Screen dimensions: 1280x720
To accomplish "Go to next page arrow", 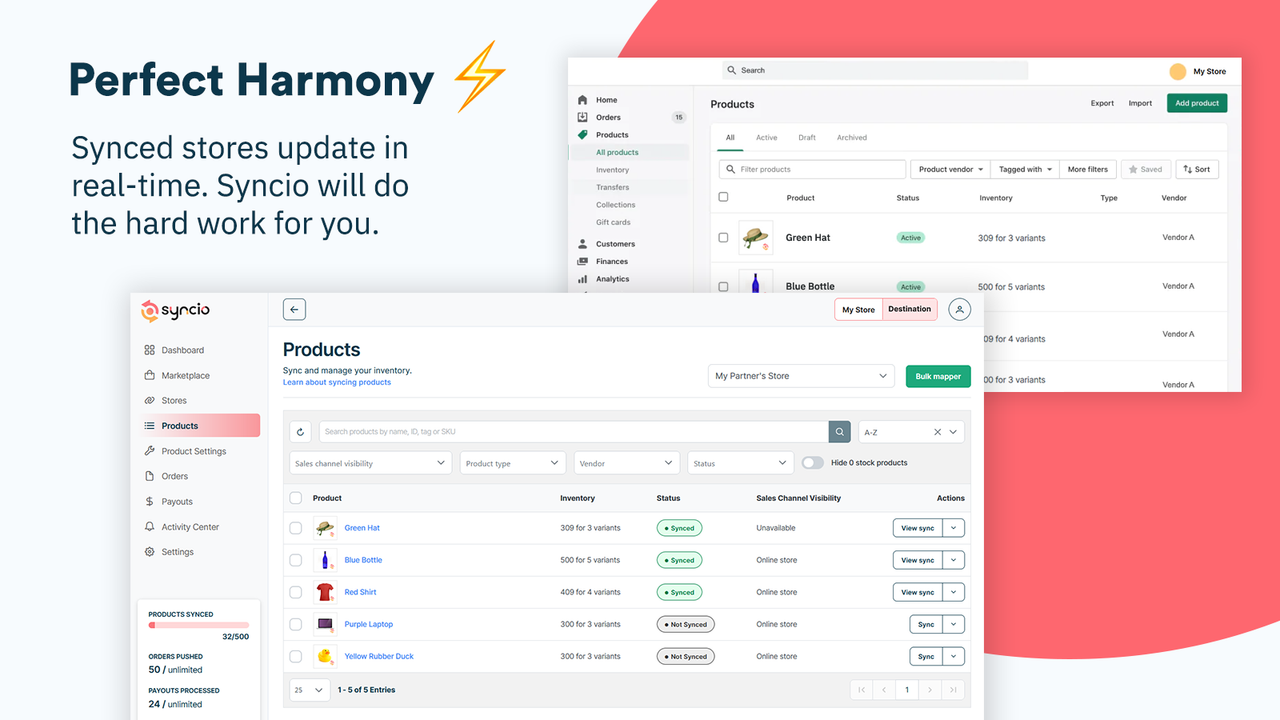I will tap(930, 690).
